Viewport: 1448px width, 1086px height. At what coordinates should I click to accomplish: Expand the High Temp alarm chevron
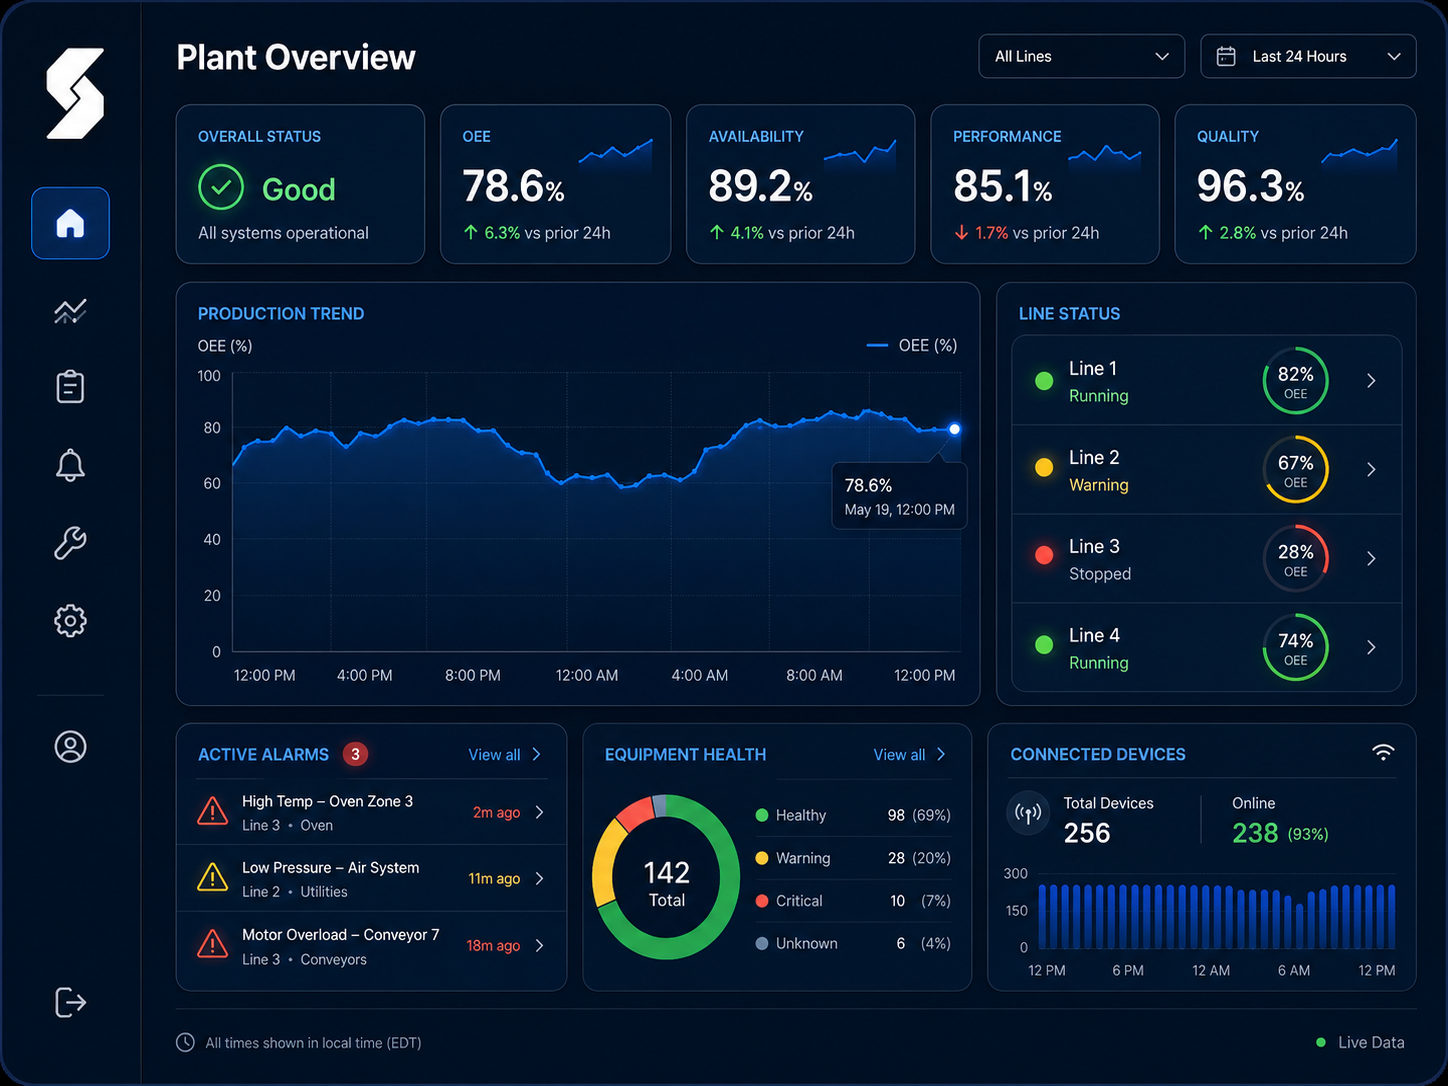coord(540,812)
